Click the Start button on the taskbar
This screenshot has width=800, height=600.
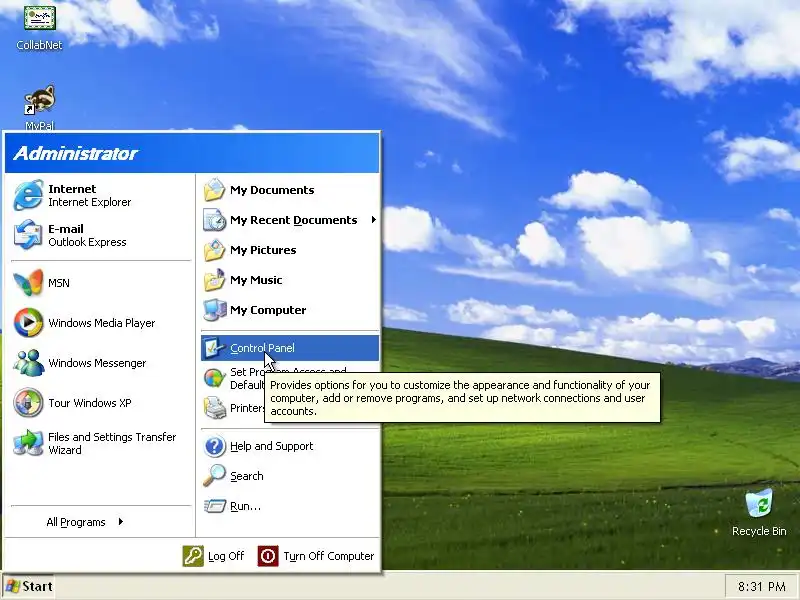click(29, 586)
